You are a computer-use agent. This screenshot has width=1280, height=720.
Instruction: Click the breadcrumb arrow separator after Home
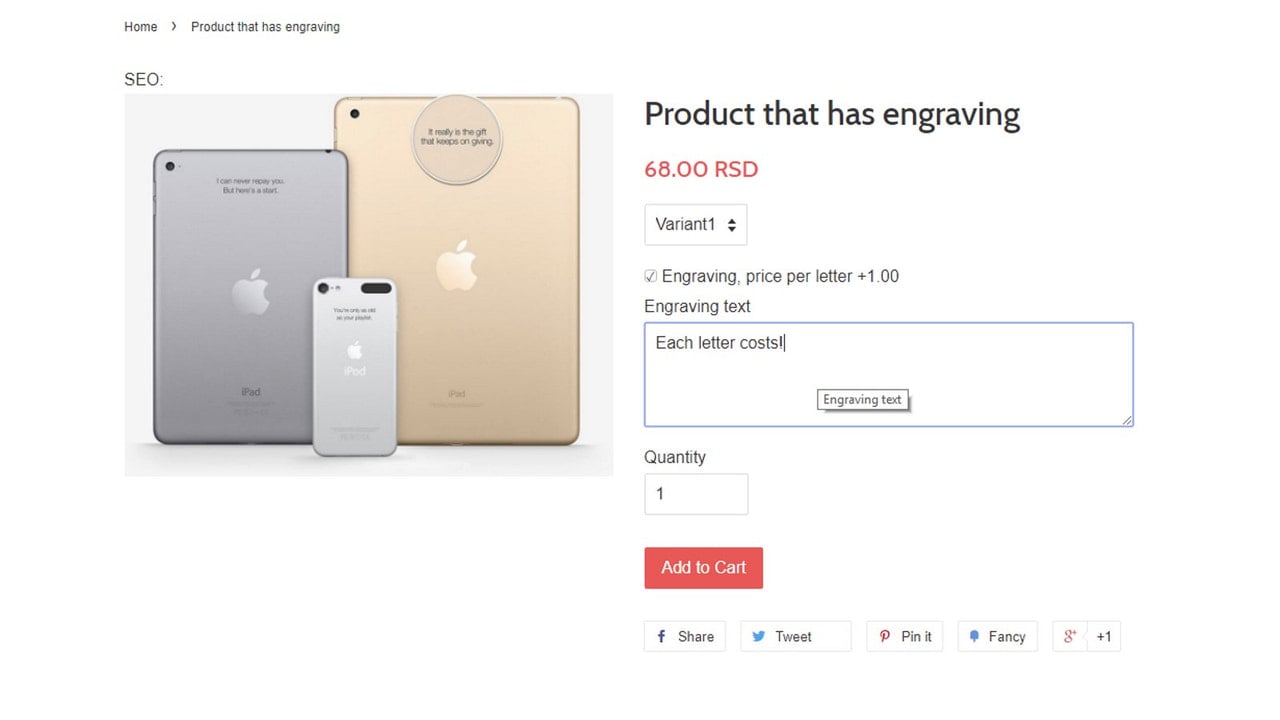coord(174,27)
